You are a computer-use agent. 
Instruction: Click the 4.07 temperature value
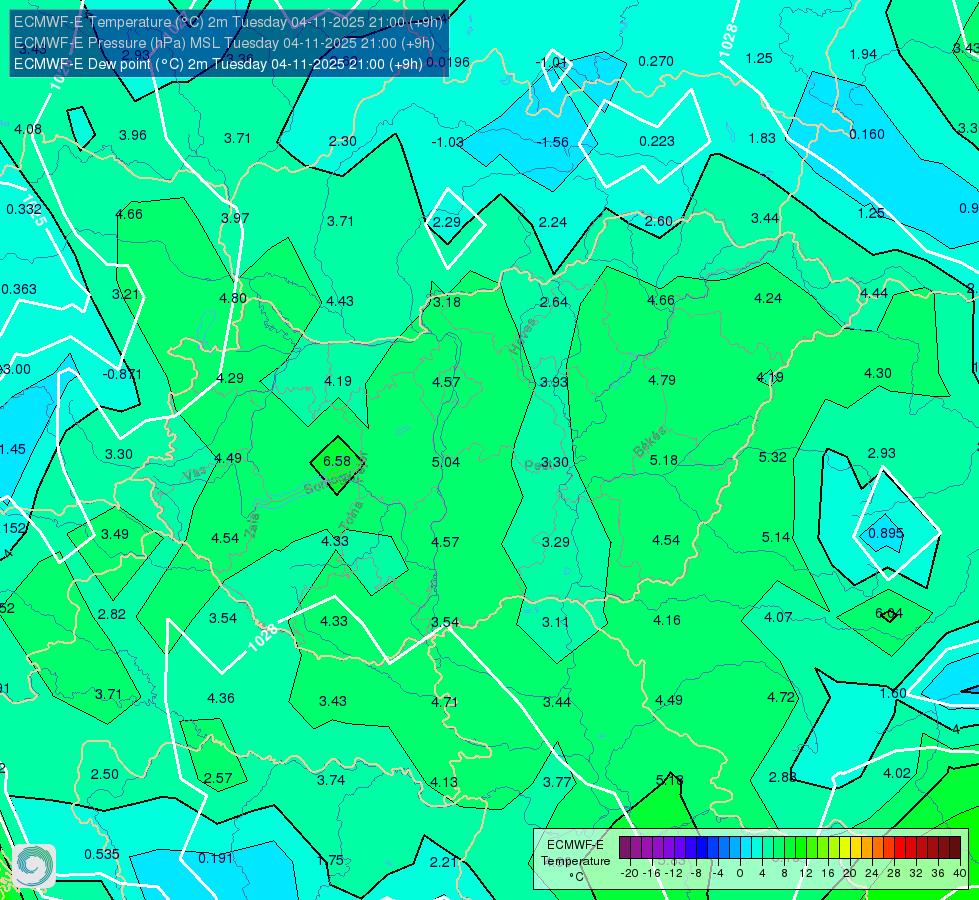(x=778, y=617)
